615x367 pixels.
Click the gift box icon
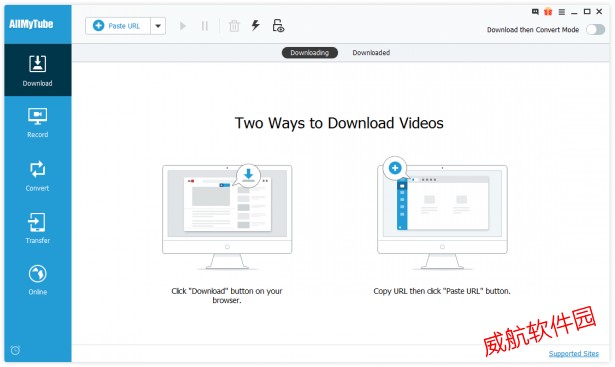point(548,11)
